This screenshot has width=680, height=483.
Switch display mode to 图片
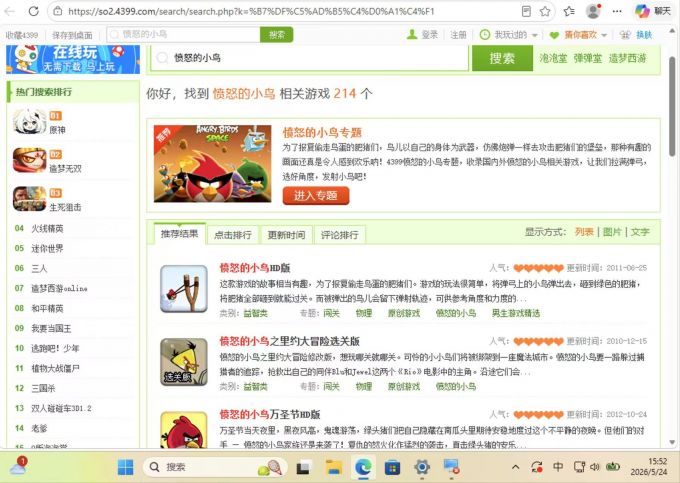[612, 232]
